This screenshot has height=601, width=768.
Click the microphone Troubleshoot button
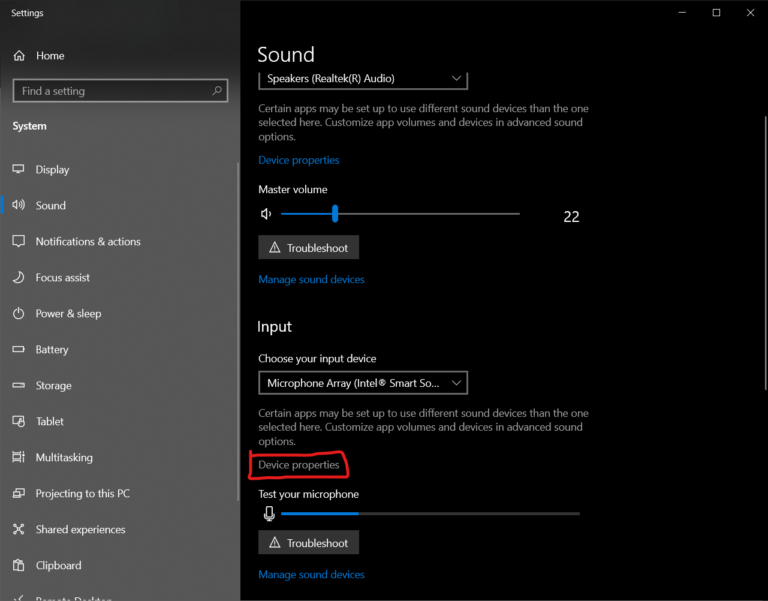tap(308, 543)
